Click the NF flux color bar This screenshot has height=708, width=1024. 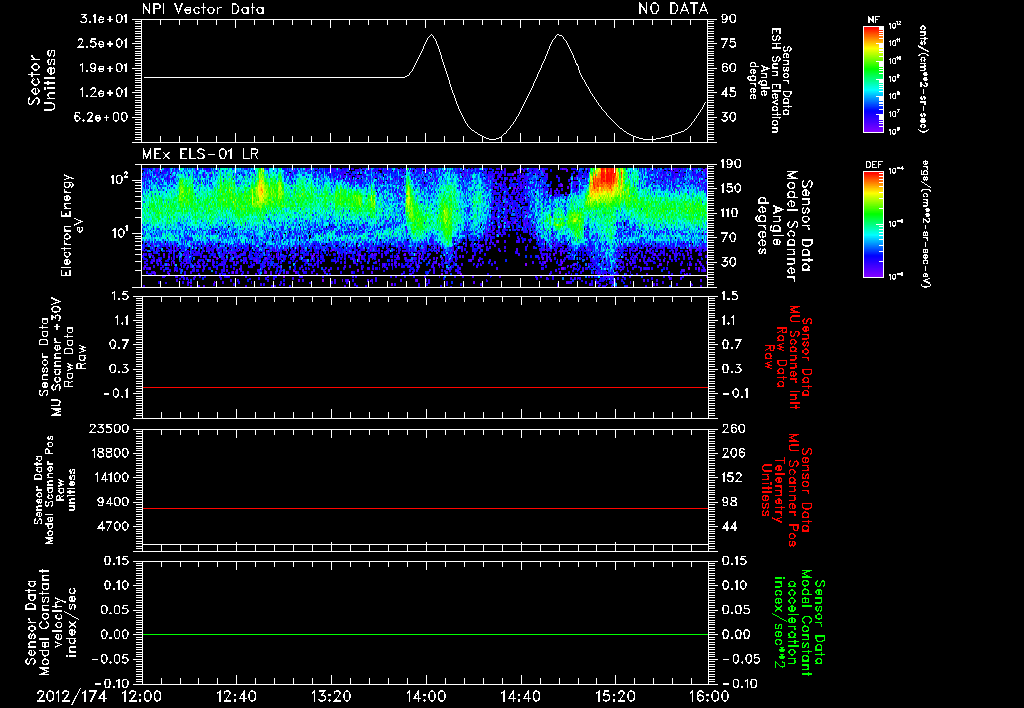tap(873, 78)
